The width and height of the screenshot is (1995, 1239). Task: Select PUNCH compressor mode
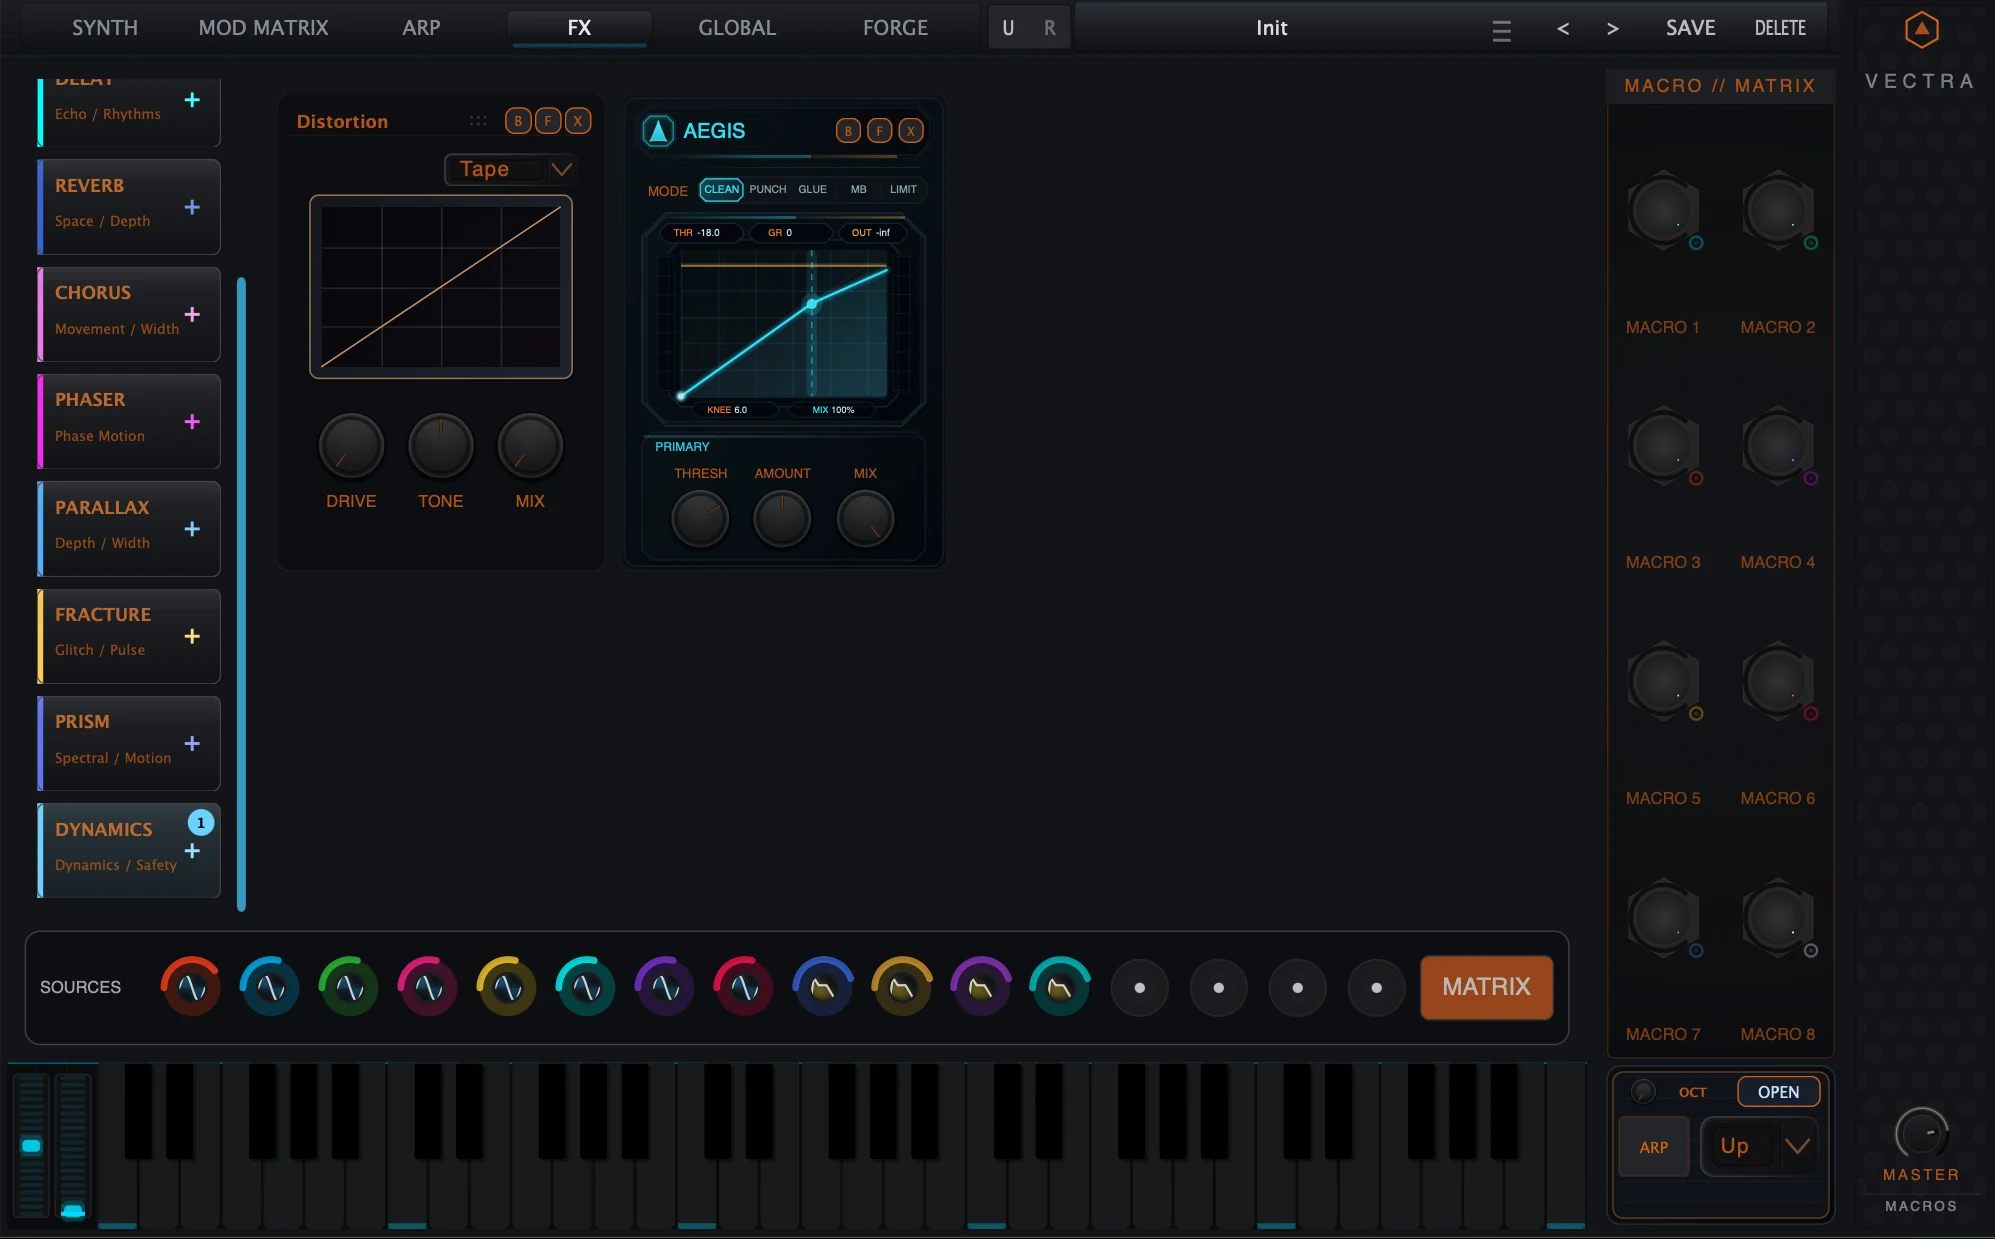point(768,189)
